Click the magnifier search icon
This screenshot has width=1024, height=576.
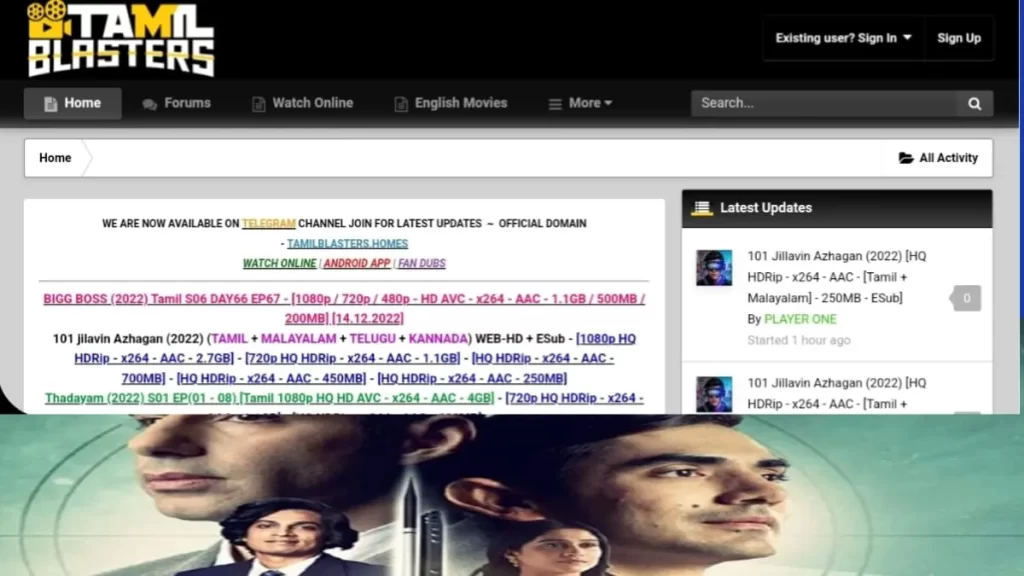coord(974,103)
